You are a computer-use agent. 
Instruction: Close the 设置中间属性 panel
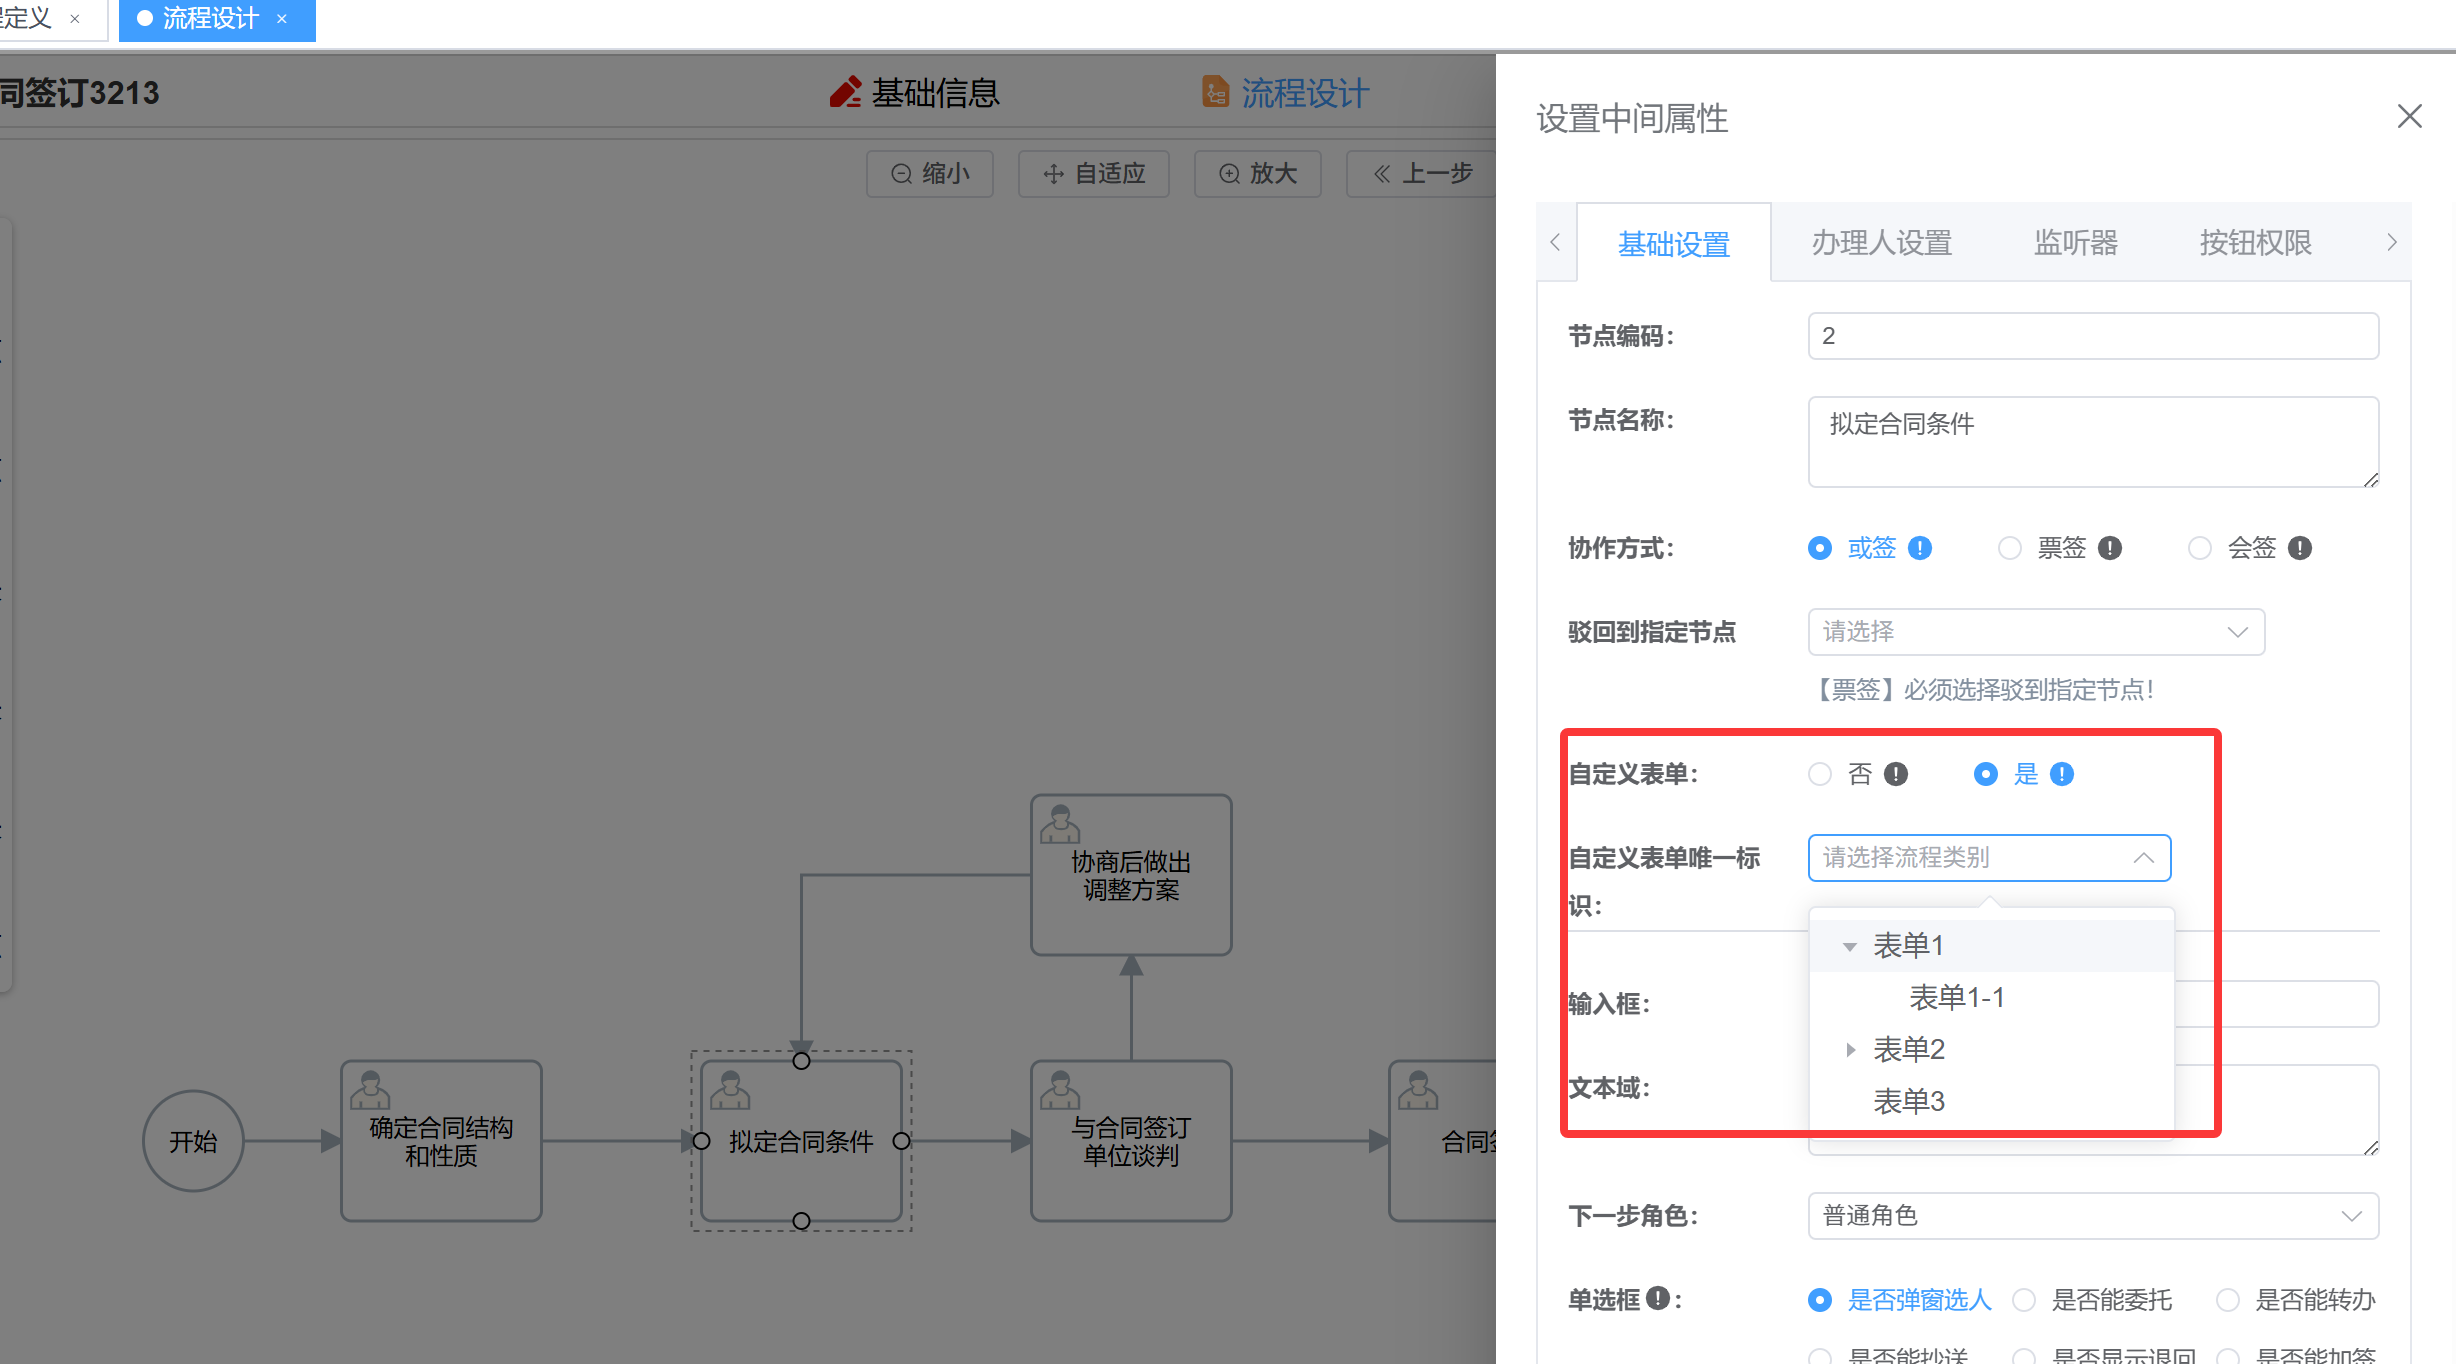[x=2409, y=117]
